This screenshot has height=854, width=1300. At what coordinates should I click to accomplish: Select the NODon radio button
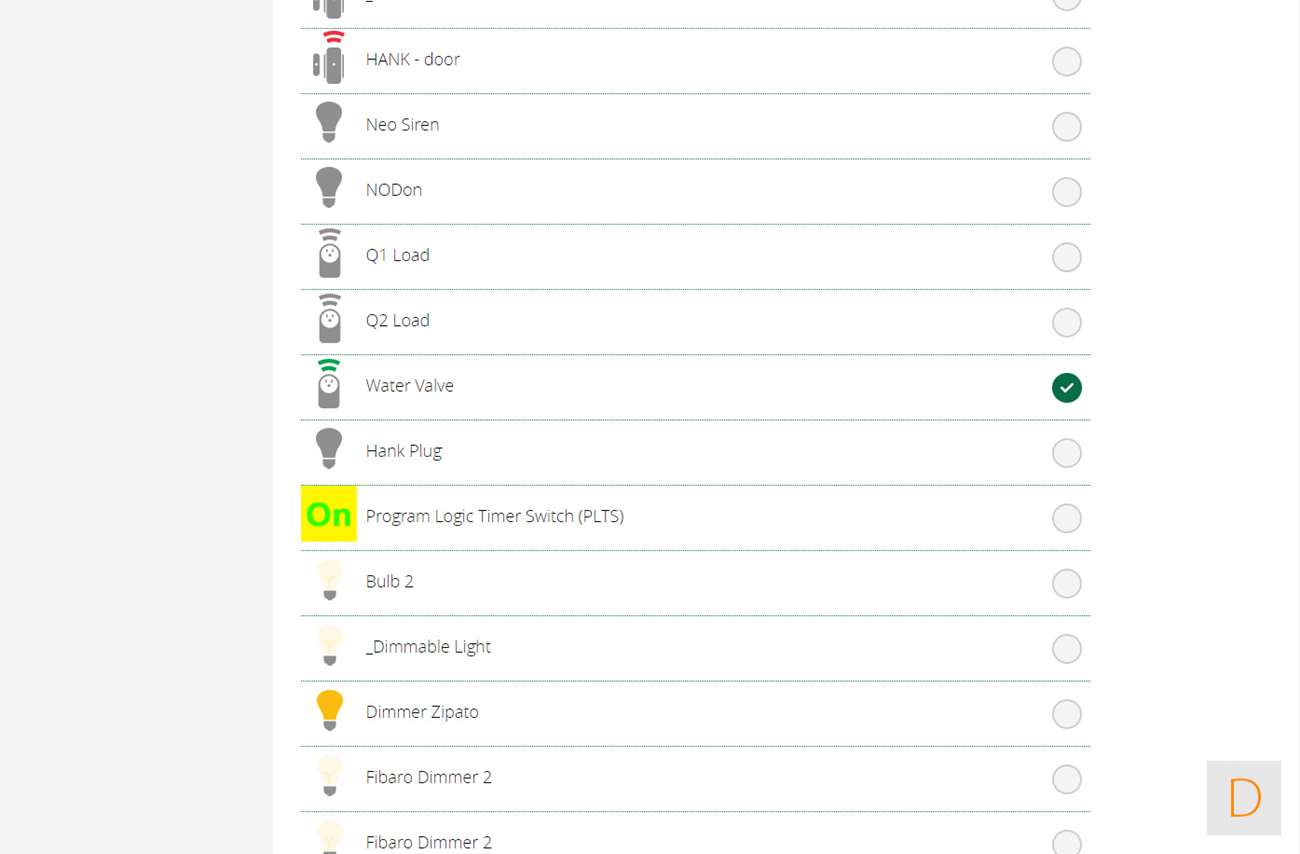coord(1067,192)
